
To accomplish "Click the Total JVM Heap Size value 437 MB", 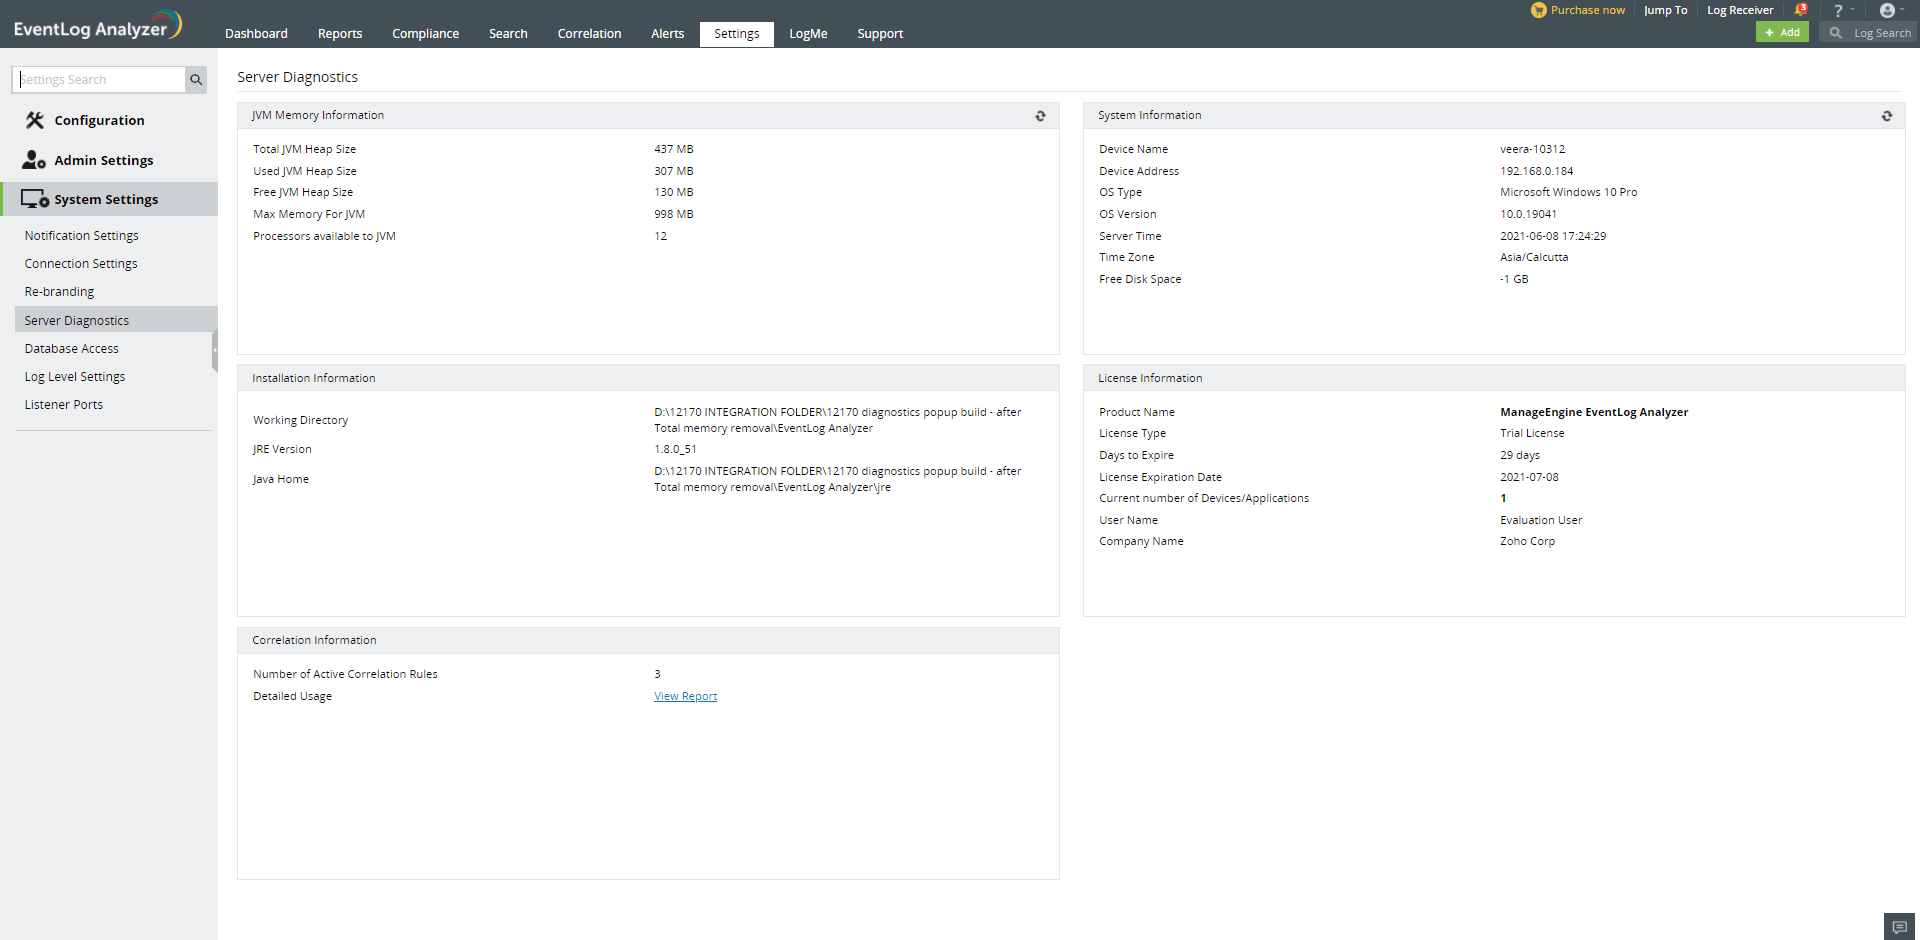I will [674, 150].
